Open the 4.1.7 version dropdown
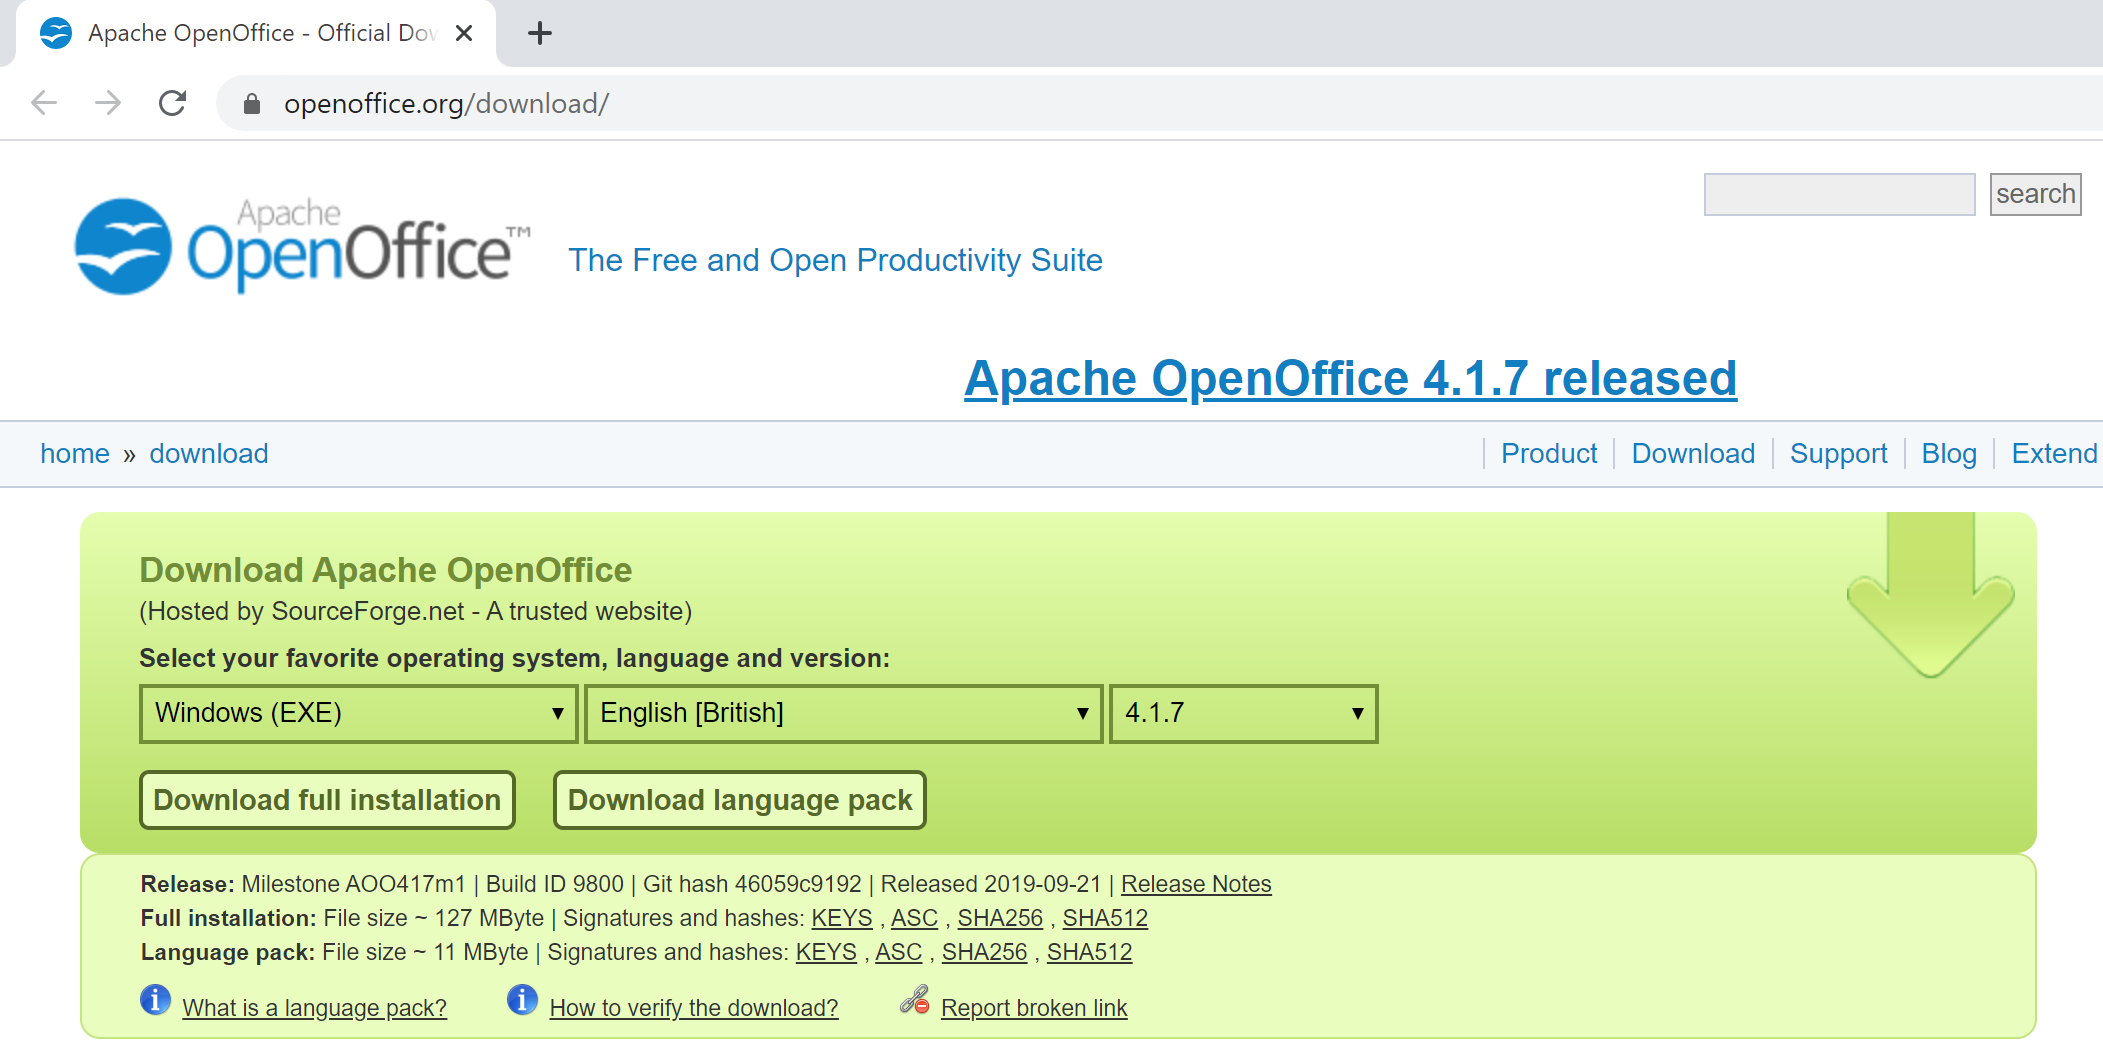This screenshot has width=2103, height=1050. coord(1243,713)
